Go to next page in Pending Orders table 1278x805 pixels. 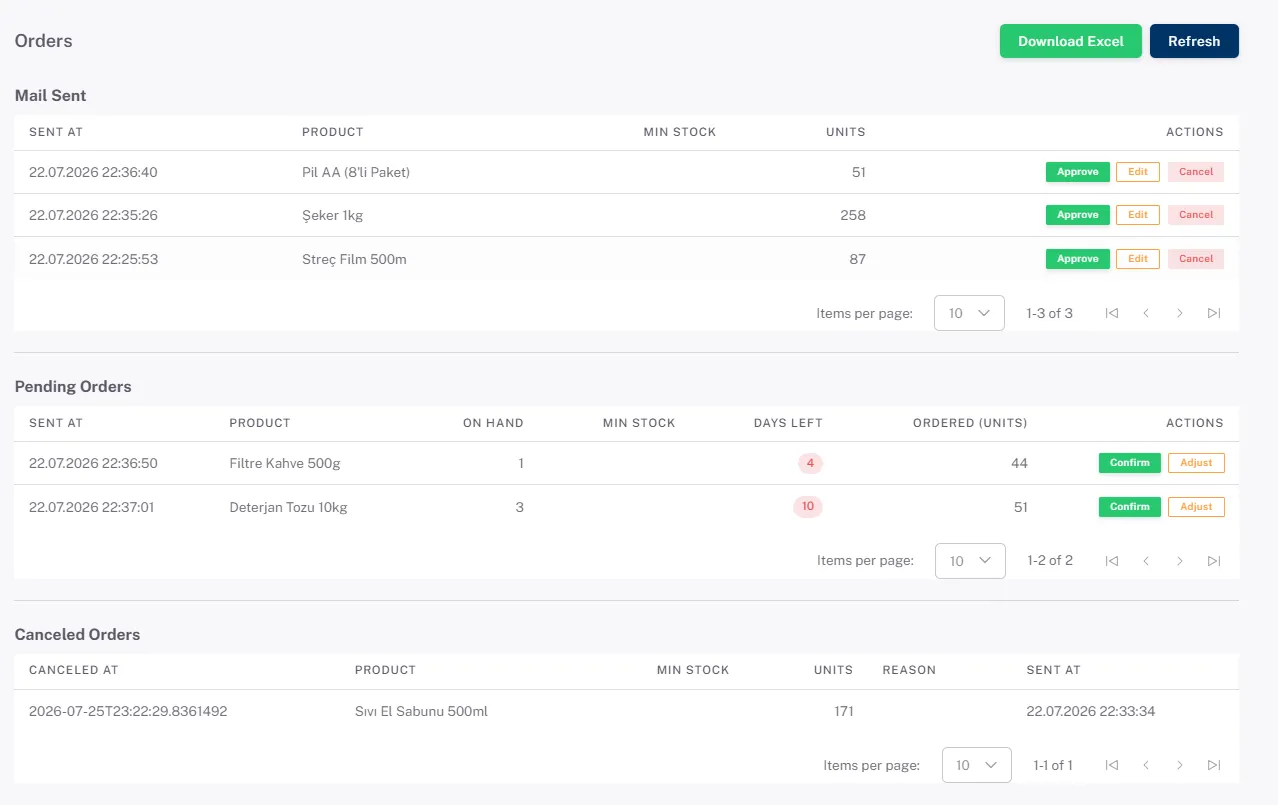tap(1180, 561)
